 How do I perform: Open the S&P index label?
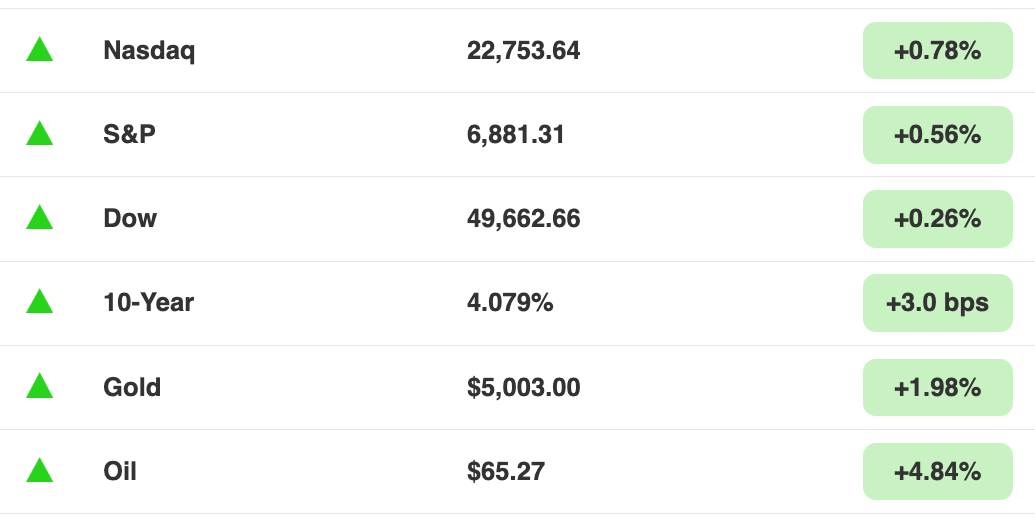[x=129, y=134]
